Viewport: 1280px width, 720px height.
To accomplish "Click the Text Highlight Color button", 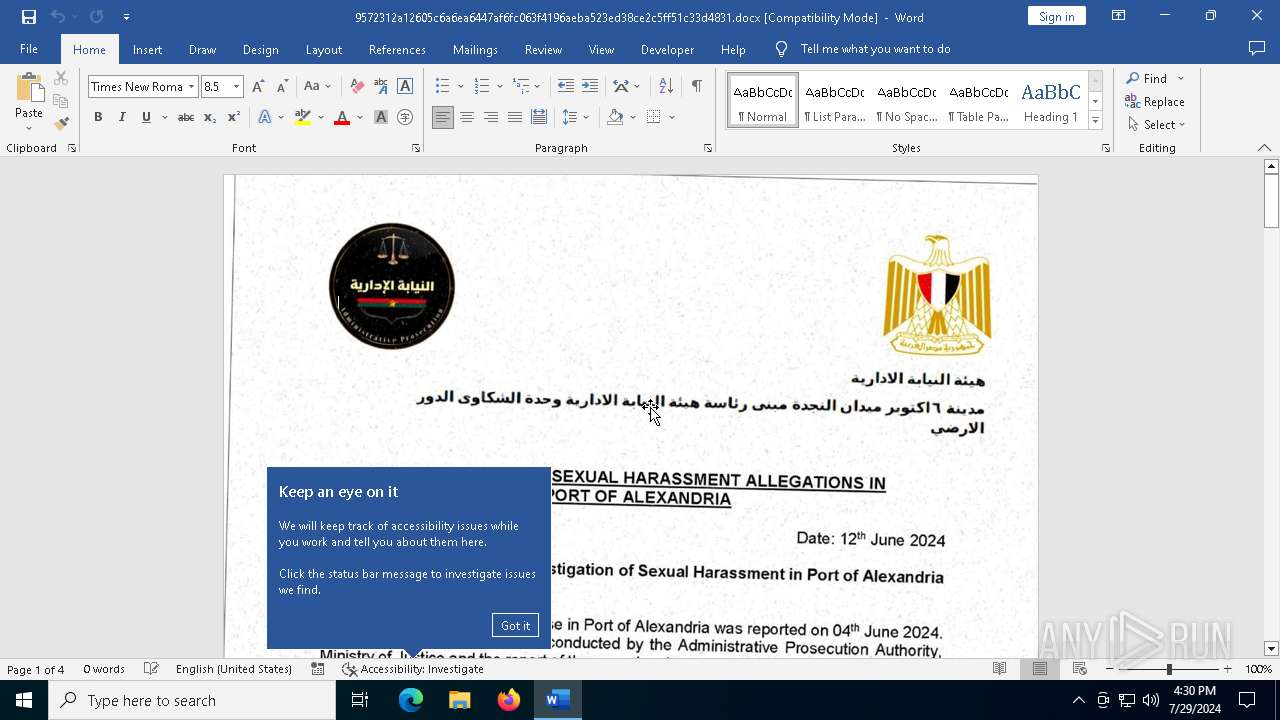I will click(x=303, y=117).
